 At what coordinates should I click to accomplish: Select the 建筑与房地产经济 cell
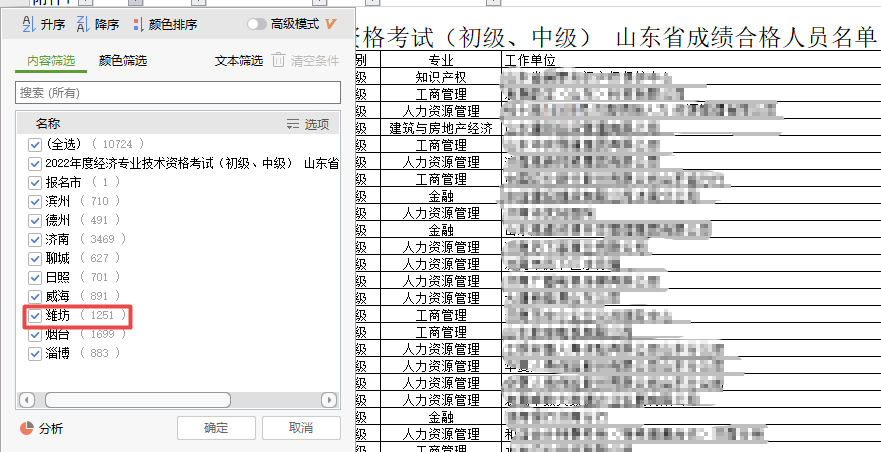tap(441, 128)
